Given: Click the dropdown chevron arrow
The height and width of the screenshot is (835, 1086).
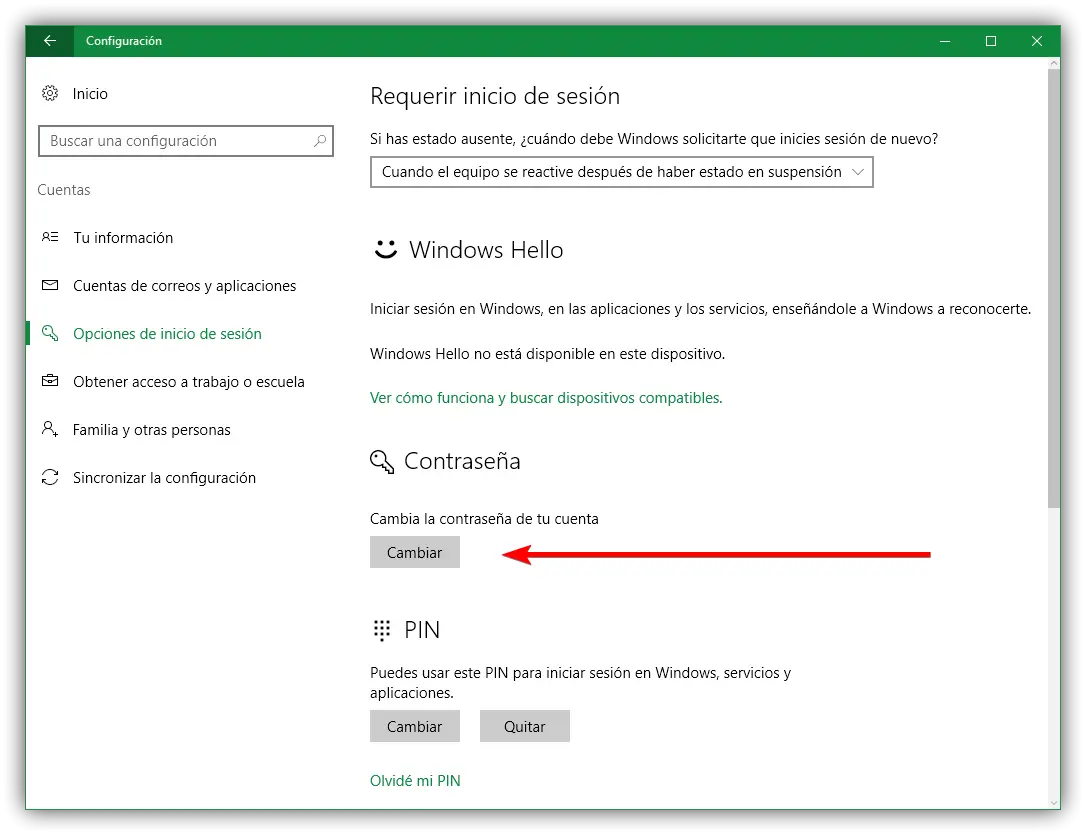Looking at the screenshot, I should click(x=858, y=172).
